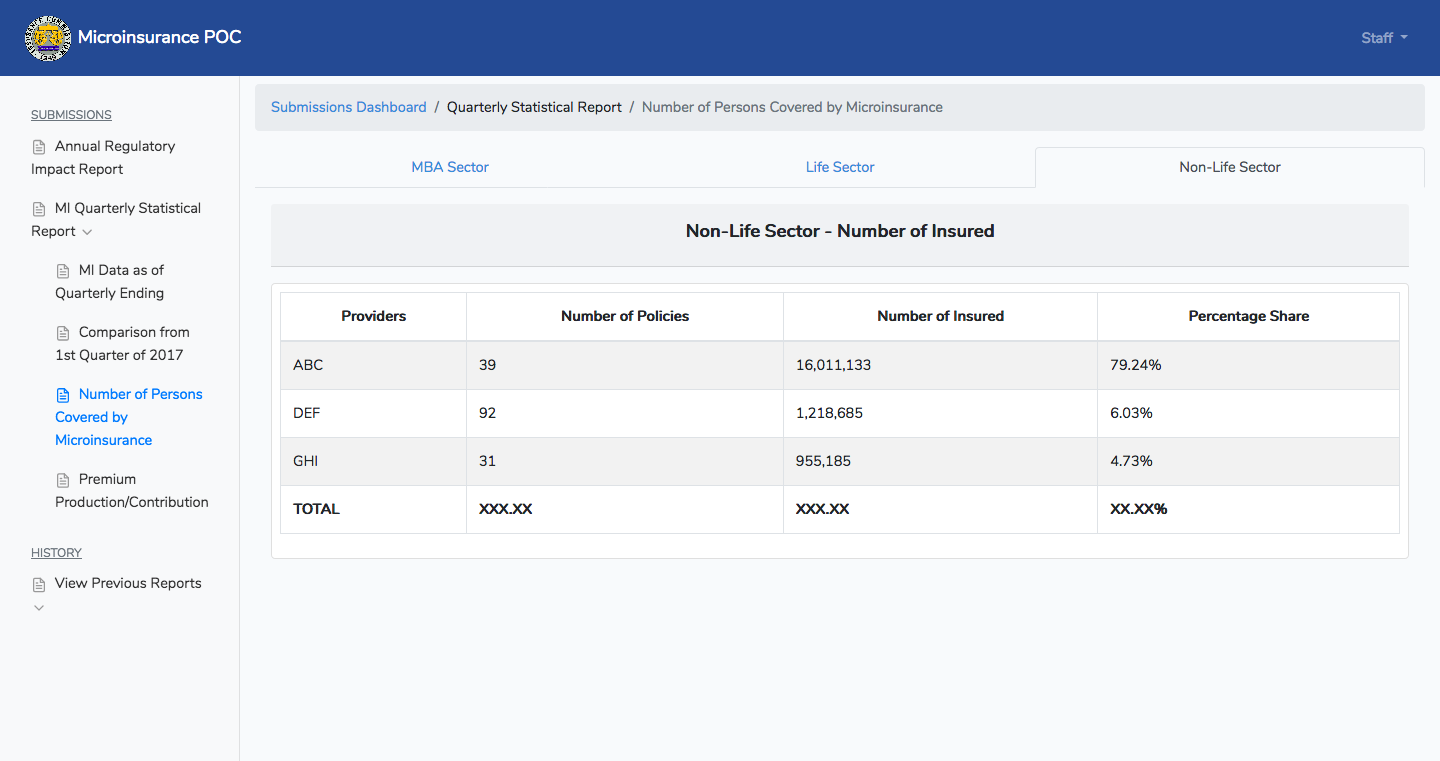The height and width of the screenshot is (761, 1440).
Task: Click the Providers column header
Action: coord(373,316)
